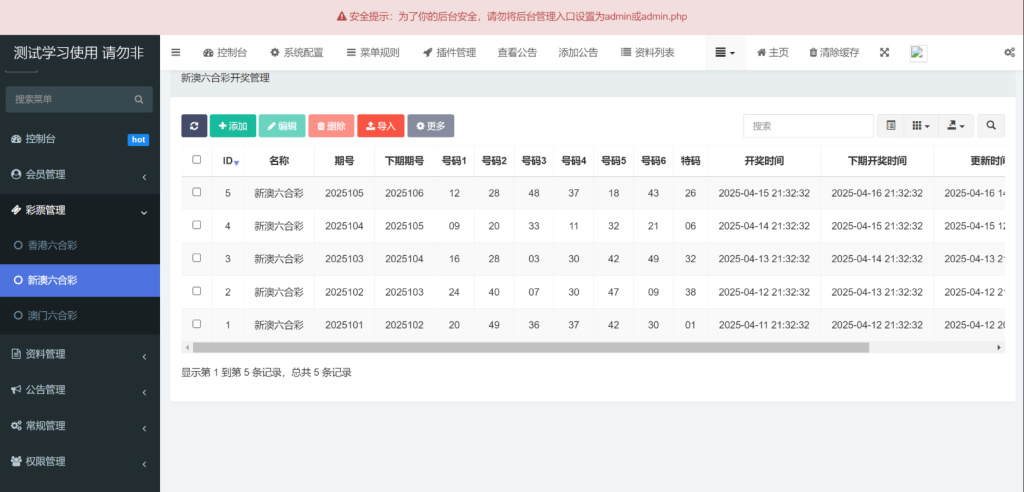This screenshot has height=492, width=1024.
Task: Click the 2025-04-11 21:32:32 draw time cell
Action: pyautogui.click(x=764, y=325)
